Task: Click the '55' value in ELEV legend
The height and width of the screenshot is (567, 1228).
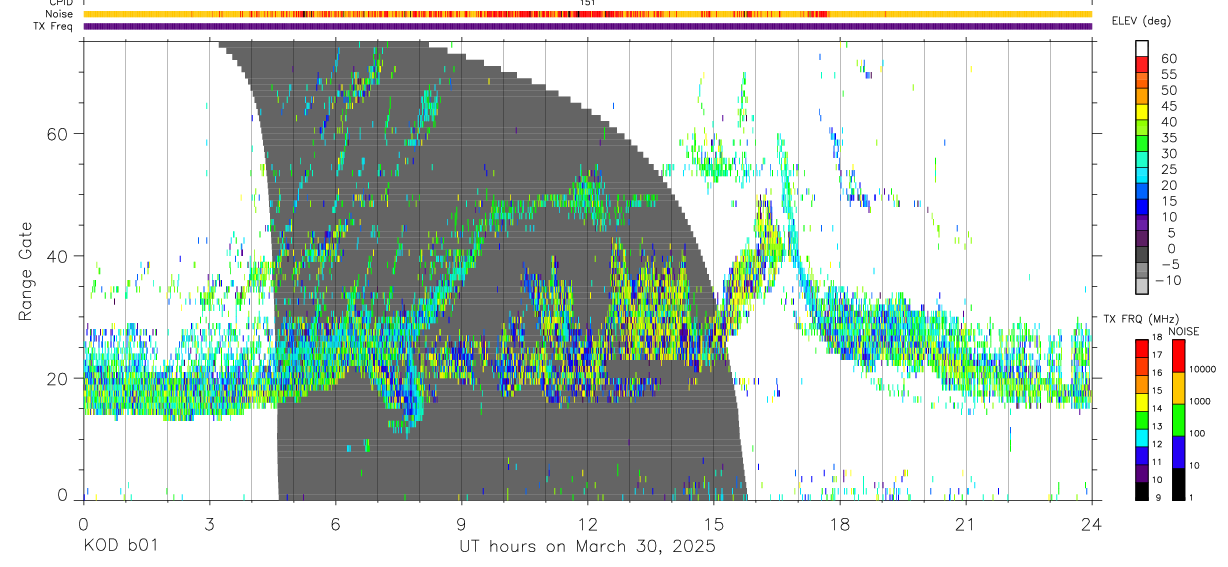Action: pyautogui.click(x=1169, y=75)
